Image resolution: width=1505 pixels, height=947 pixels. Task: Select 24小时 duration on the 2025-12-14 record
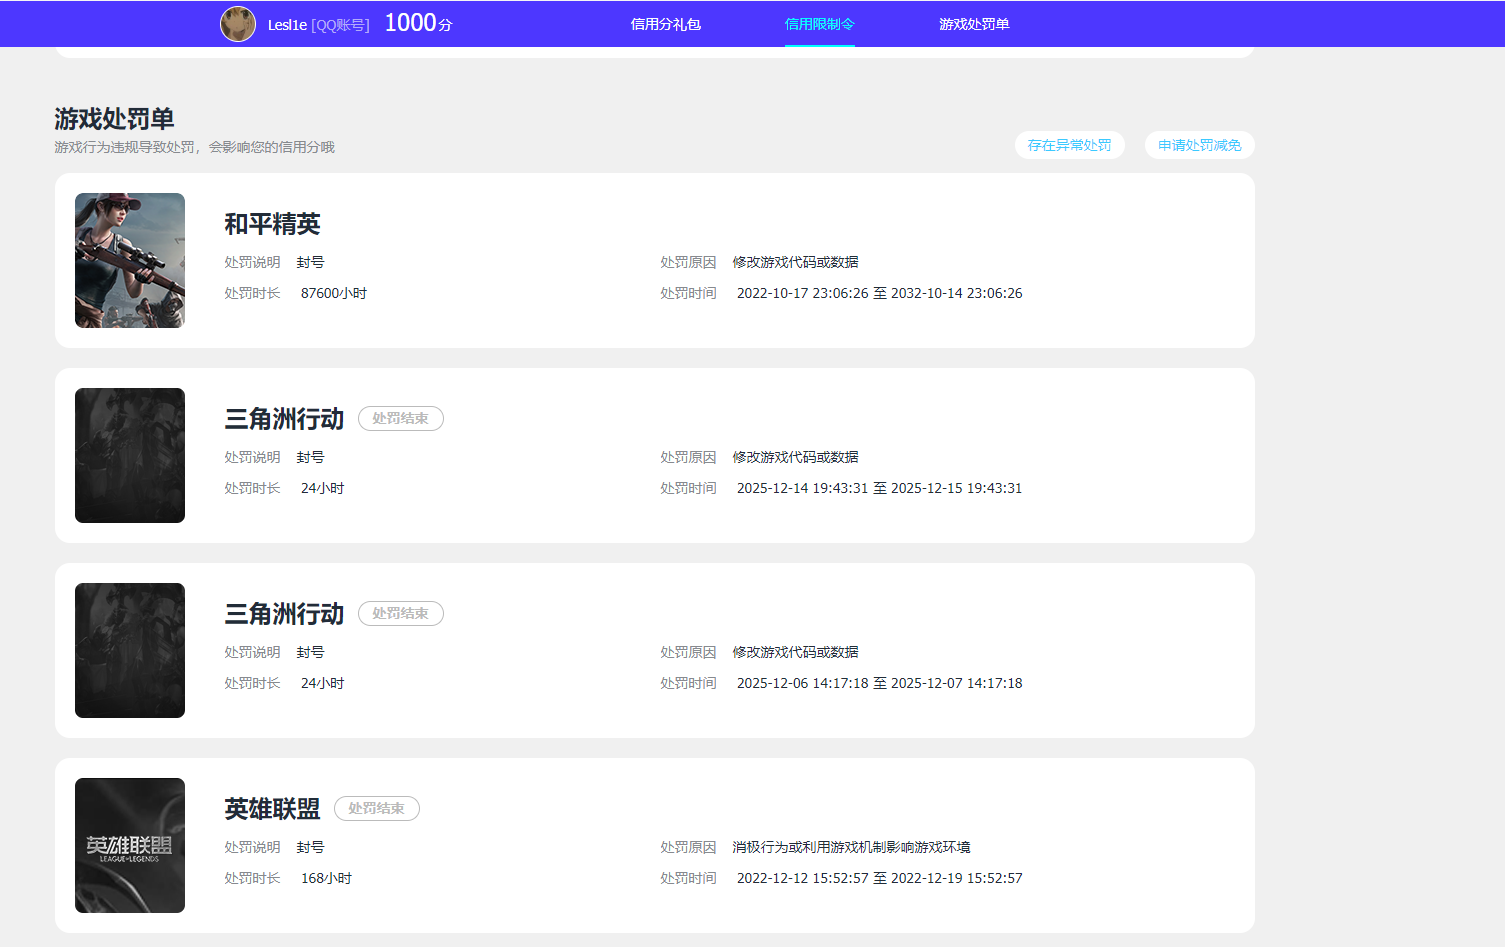coord(322,488)
